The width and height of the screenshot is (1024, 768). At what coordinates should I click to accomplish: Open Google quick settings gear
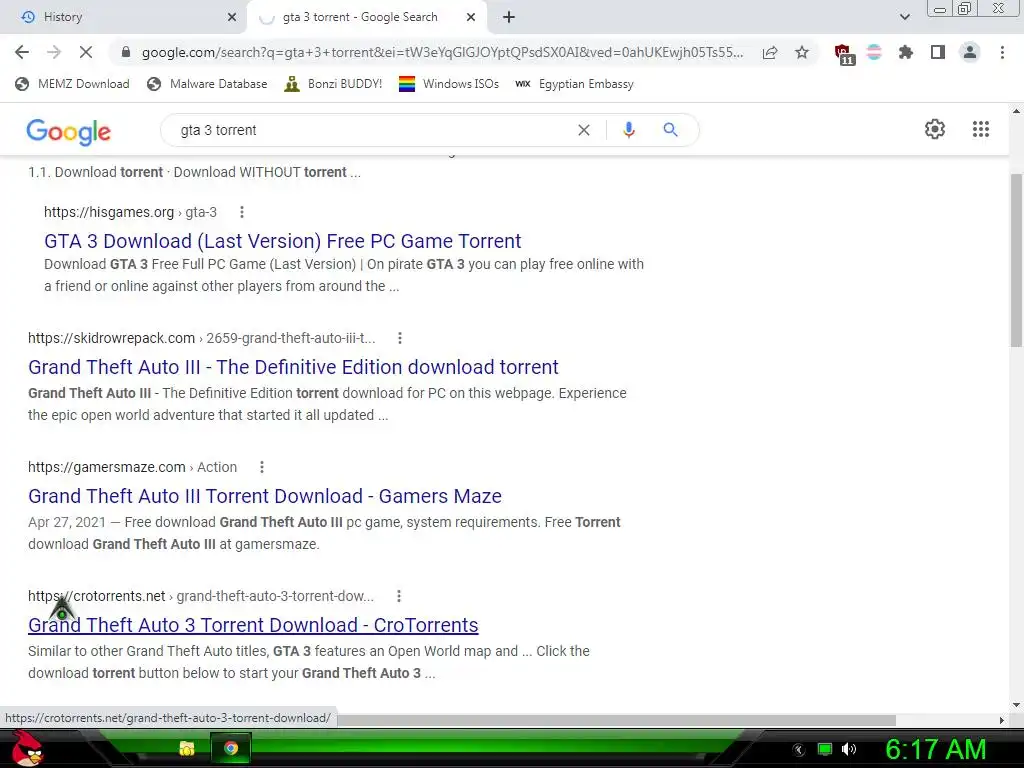(935, 129)
